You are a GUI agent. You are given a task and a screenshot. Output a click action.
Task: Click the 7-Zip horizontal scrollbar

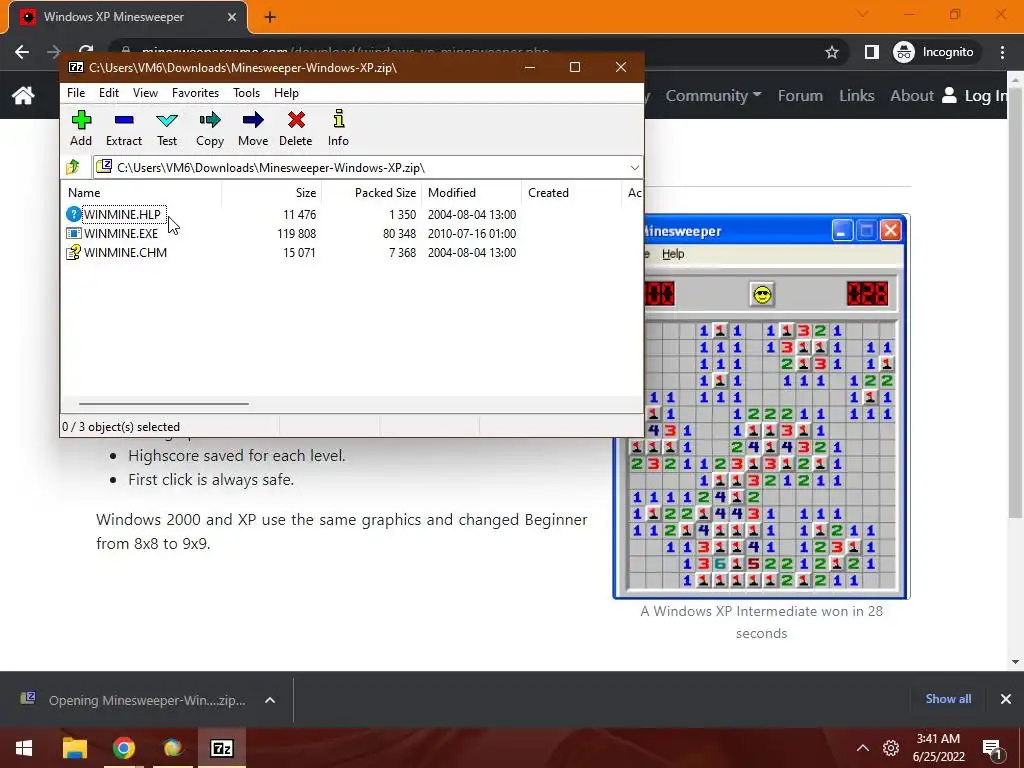[x=163, y=404]
